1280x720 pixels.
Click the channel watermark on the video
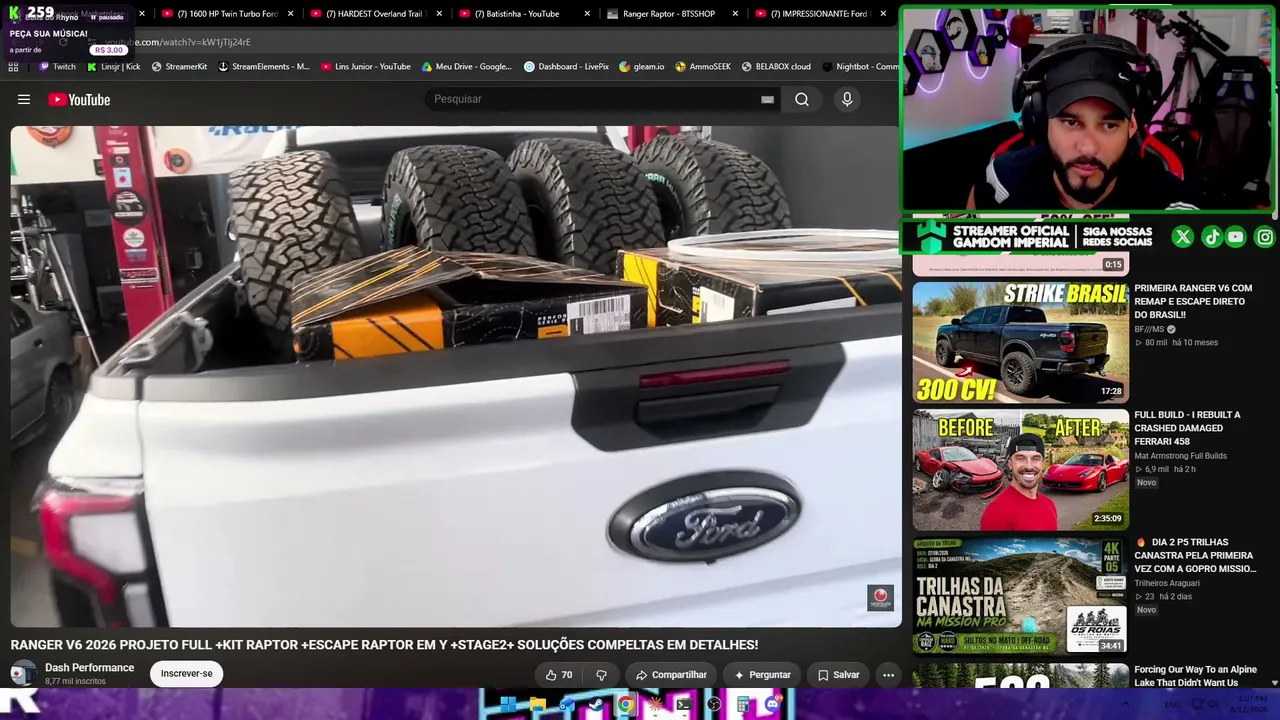click(x=880, y=598)
